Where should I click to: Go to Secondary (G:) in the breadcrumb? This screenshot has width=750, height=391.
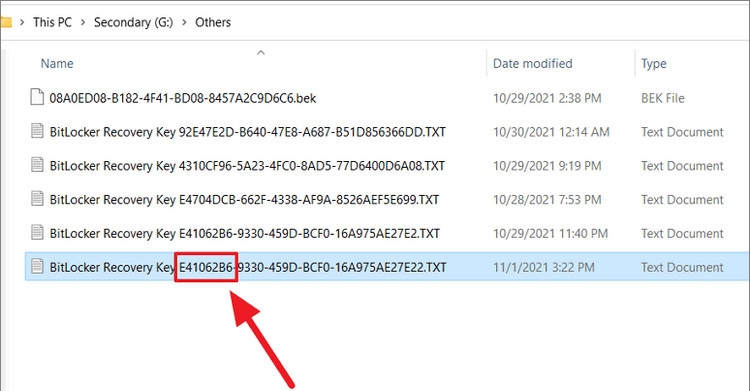133,22
